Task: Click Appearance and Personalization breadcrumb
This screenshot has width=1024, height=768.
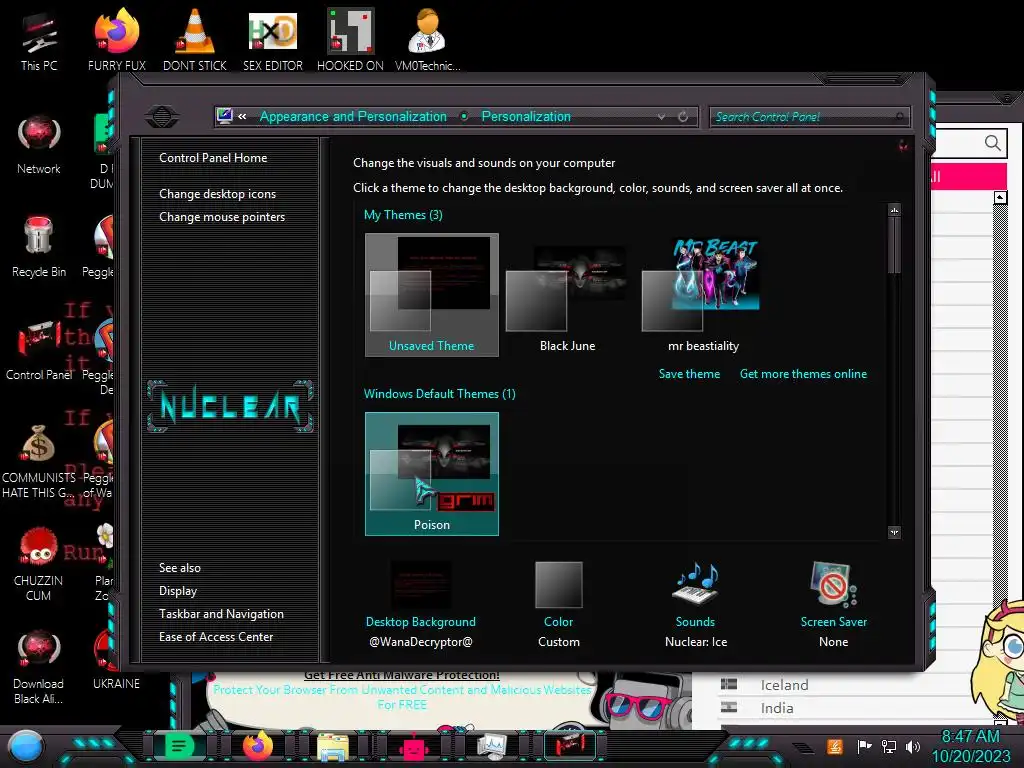Action: tap(353, 116)
